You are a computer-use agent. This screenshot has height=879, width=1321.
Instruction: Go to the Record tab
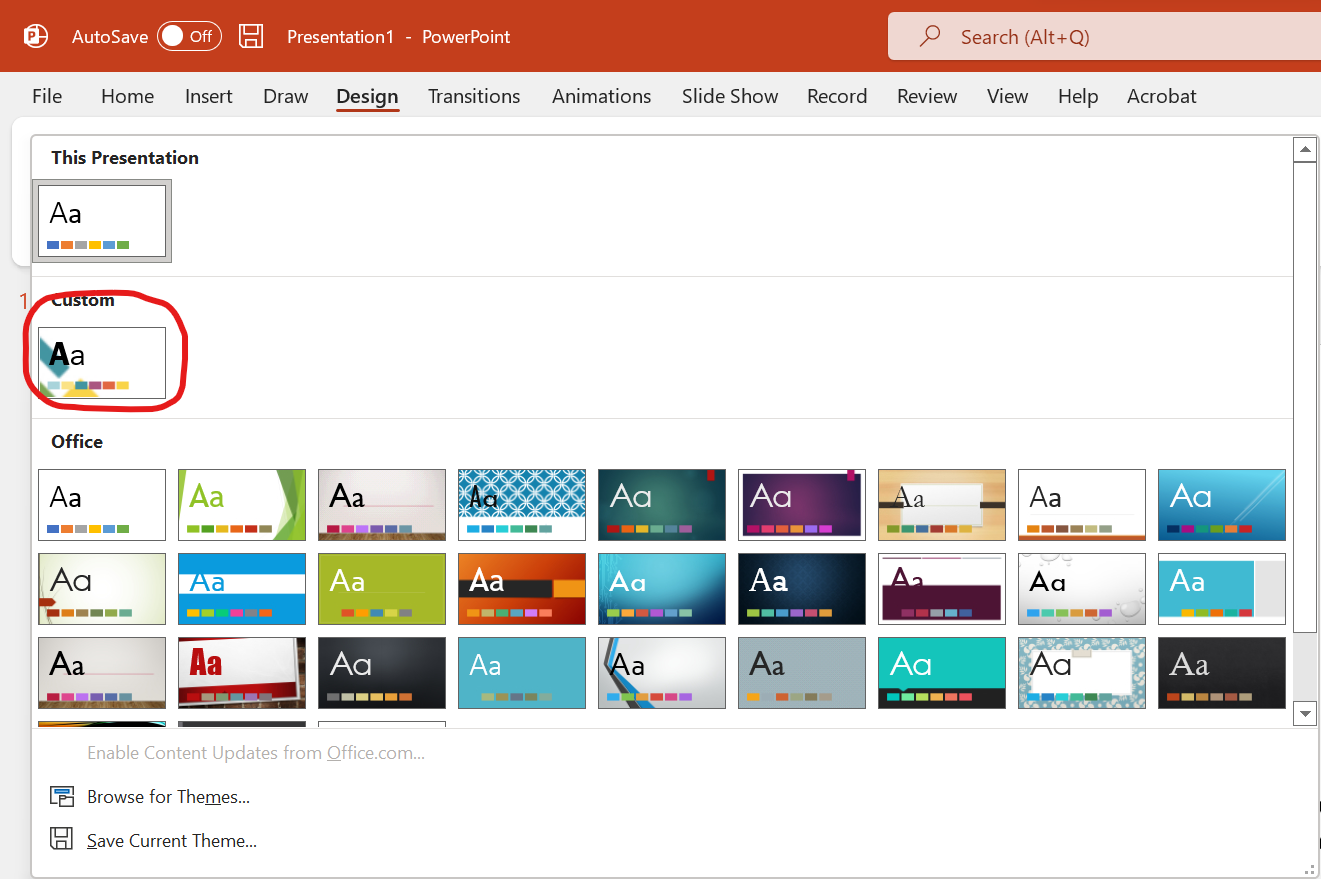(837, 96)
